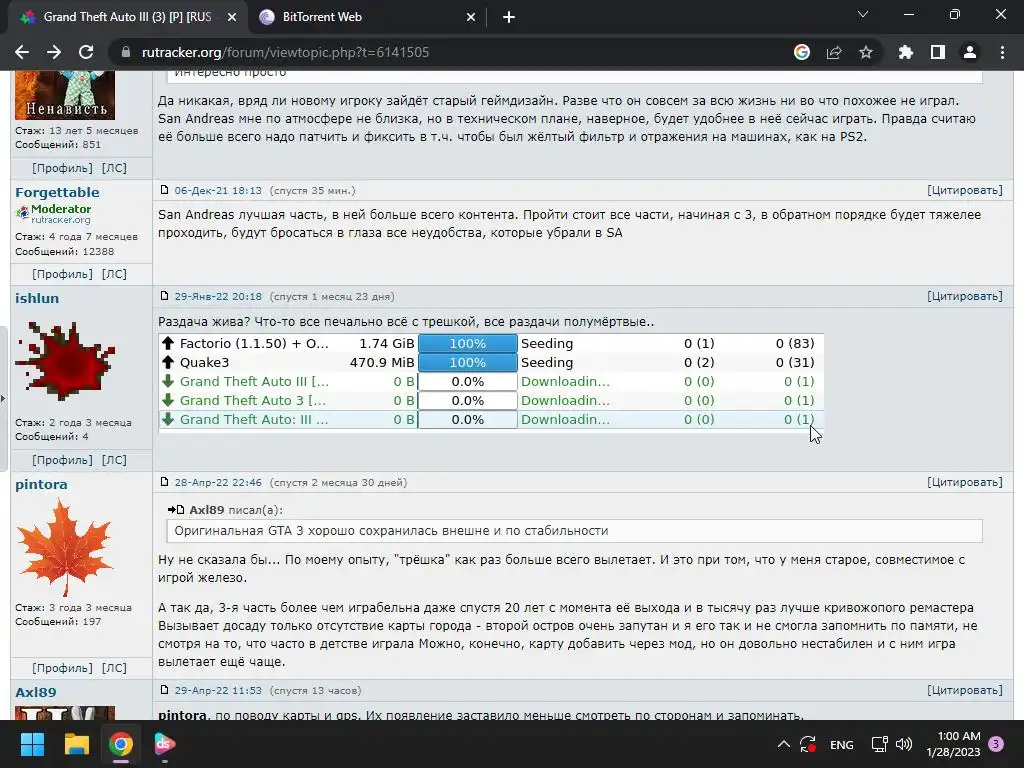The height and width of the screenshot is (768, 1024).
Task: Click the Google icon in address bar
Action: point(802,52)
